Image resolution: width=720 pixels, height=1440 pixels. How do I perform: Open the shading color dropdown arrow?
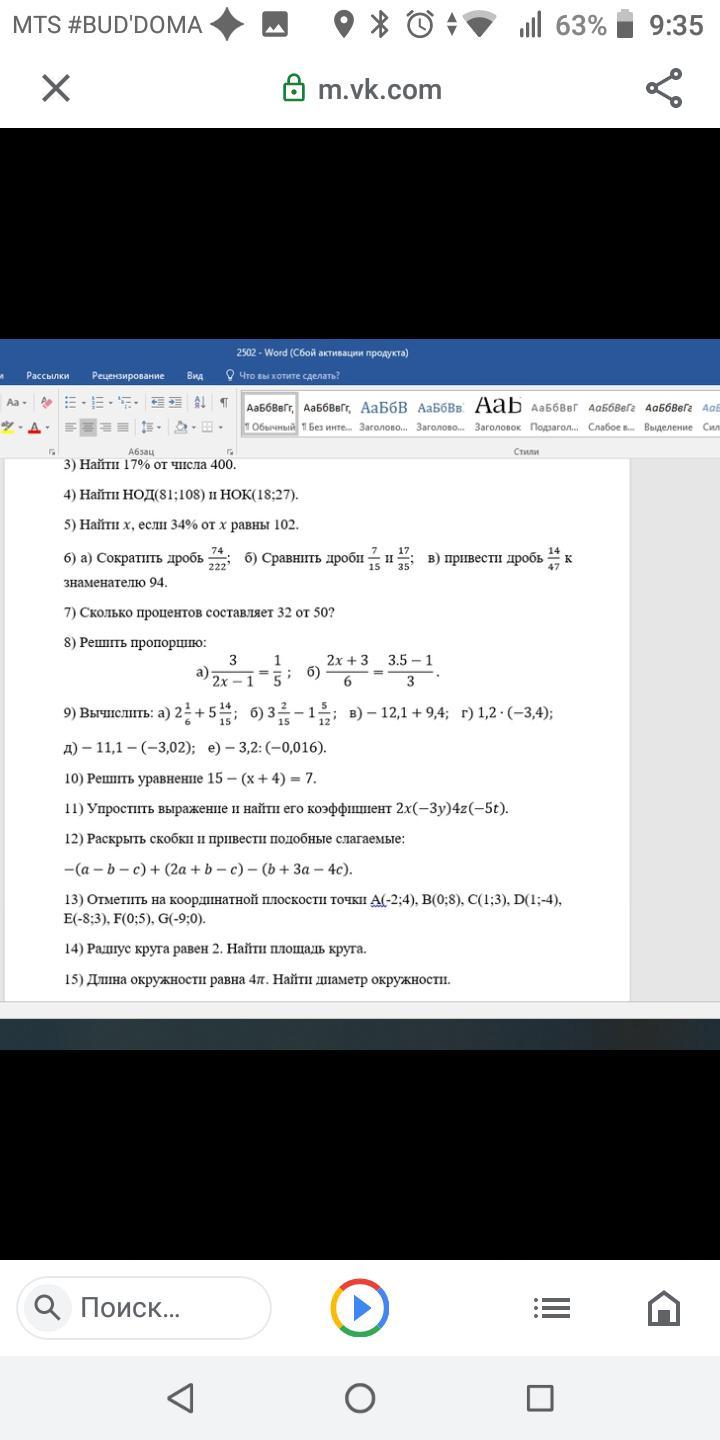coord(193,428)
